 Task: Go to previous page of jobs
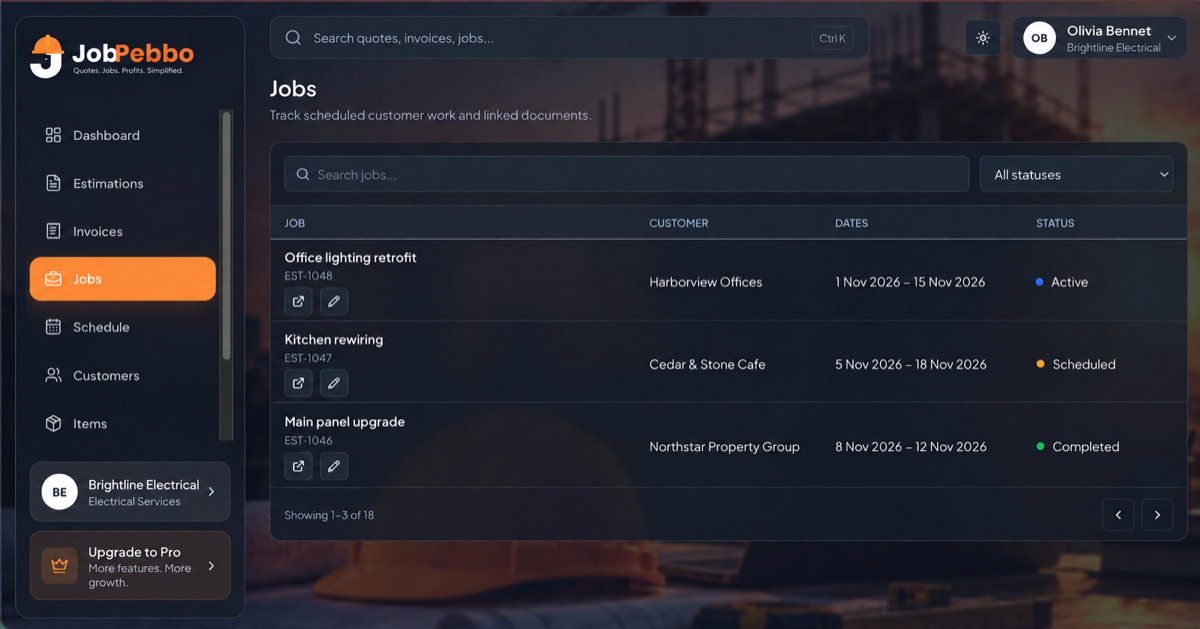point(1118,515)
